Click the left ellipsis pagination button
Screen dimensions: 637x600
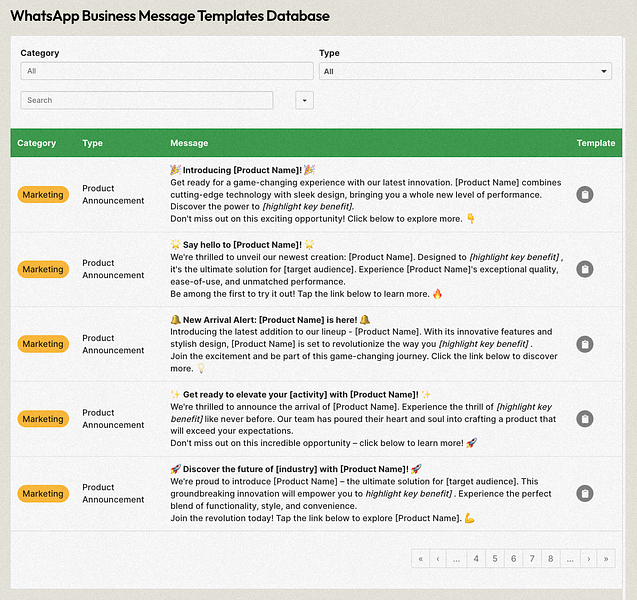pyautogui.click(x=457, y=559)
